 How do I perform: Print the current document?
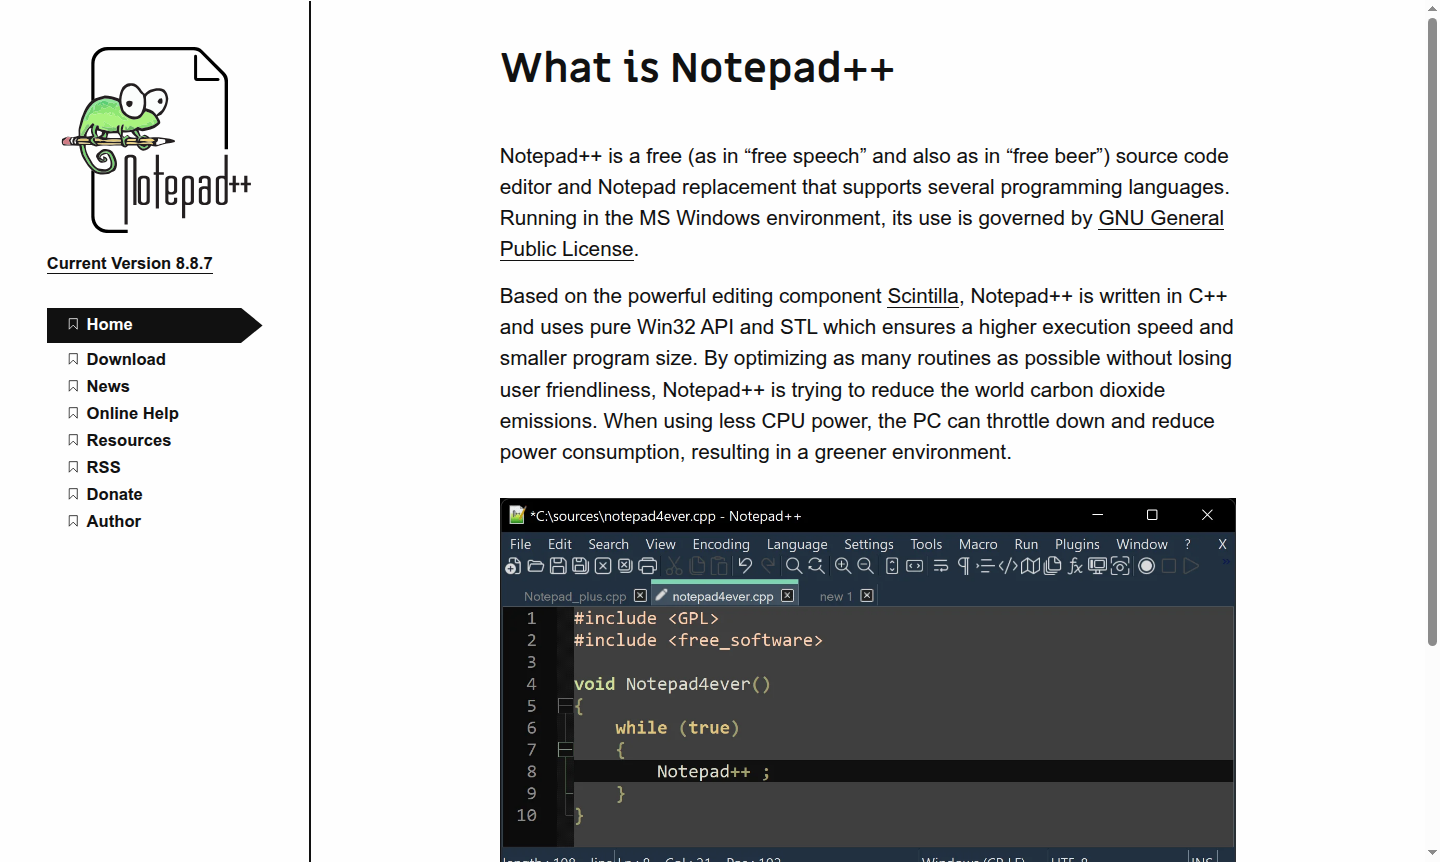point(649,565)
